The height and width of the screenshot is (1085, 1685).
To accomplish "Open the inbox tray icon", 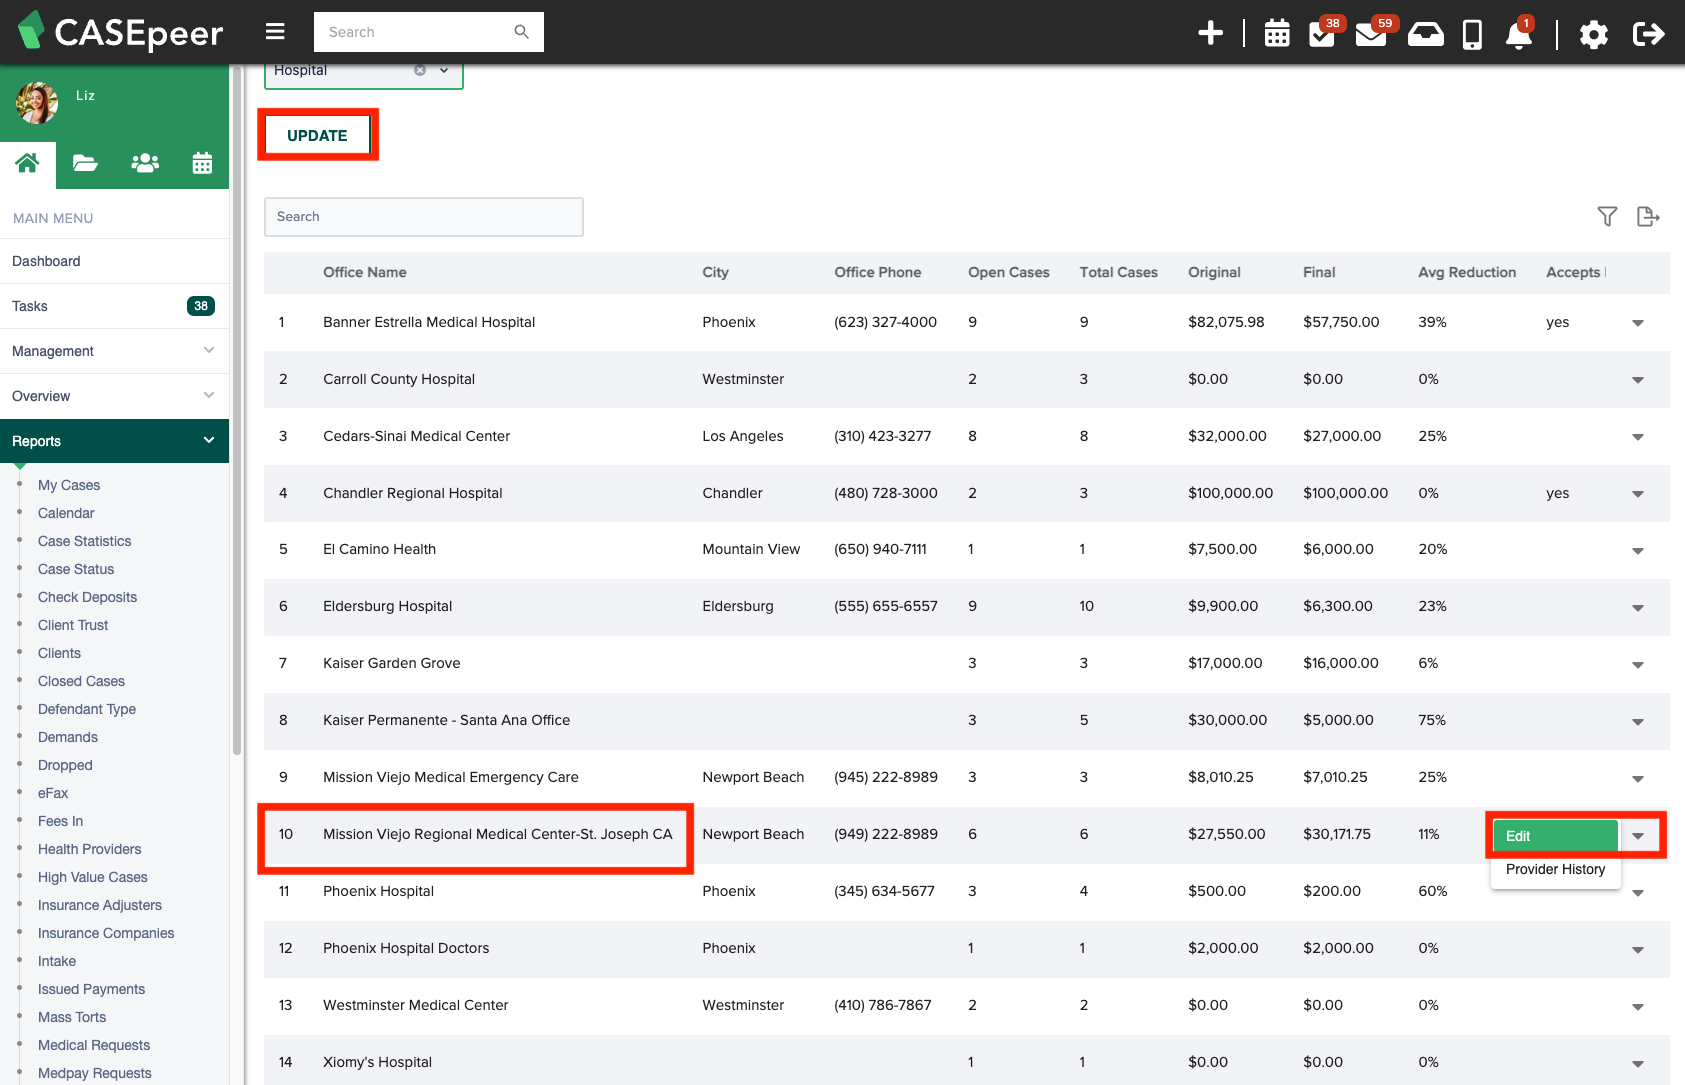I will coord(1426,34).
